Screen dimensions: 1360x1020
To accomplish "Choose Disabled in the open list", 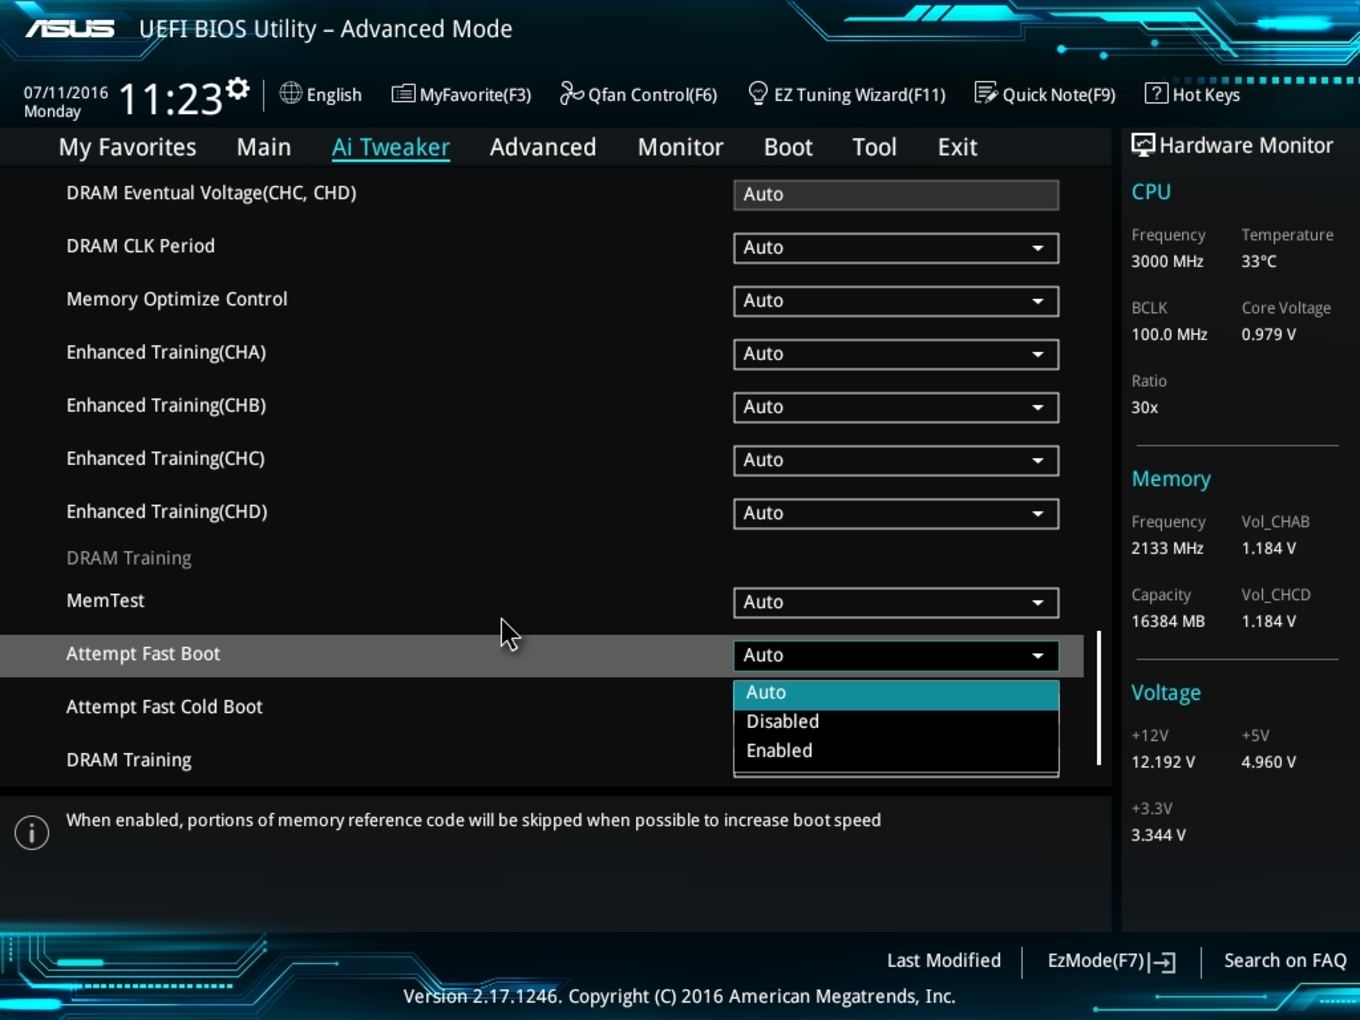I will tap(896, 722).
